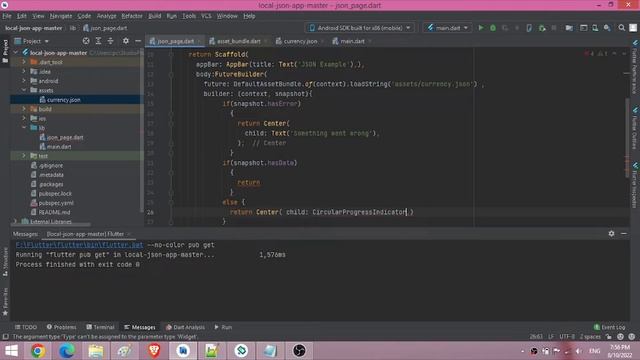Screen dimensions: 640x360
Task: Select currency.json in the project tree
Action: click(63, 100)
